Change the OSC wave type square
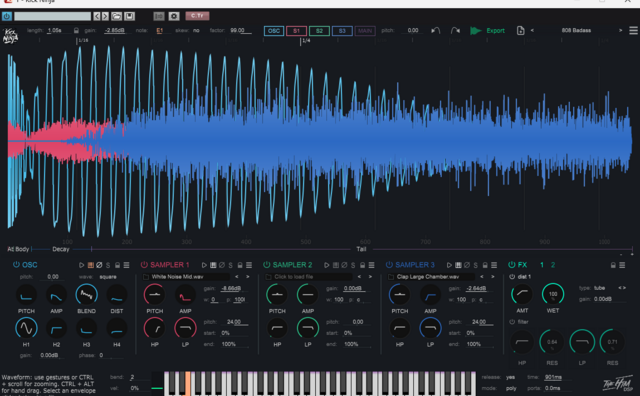 pos(108,277)
